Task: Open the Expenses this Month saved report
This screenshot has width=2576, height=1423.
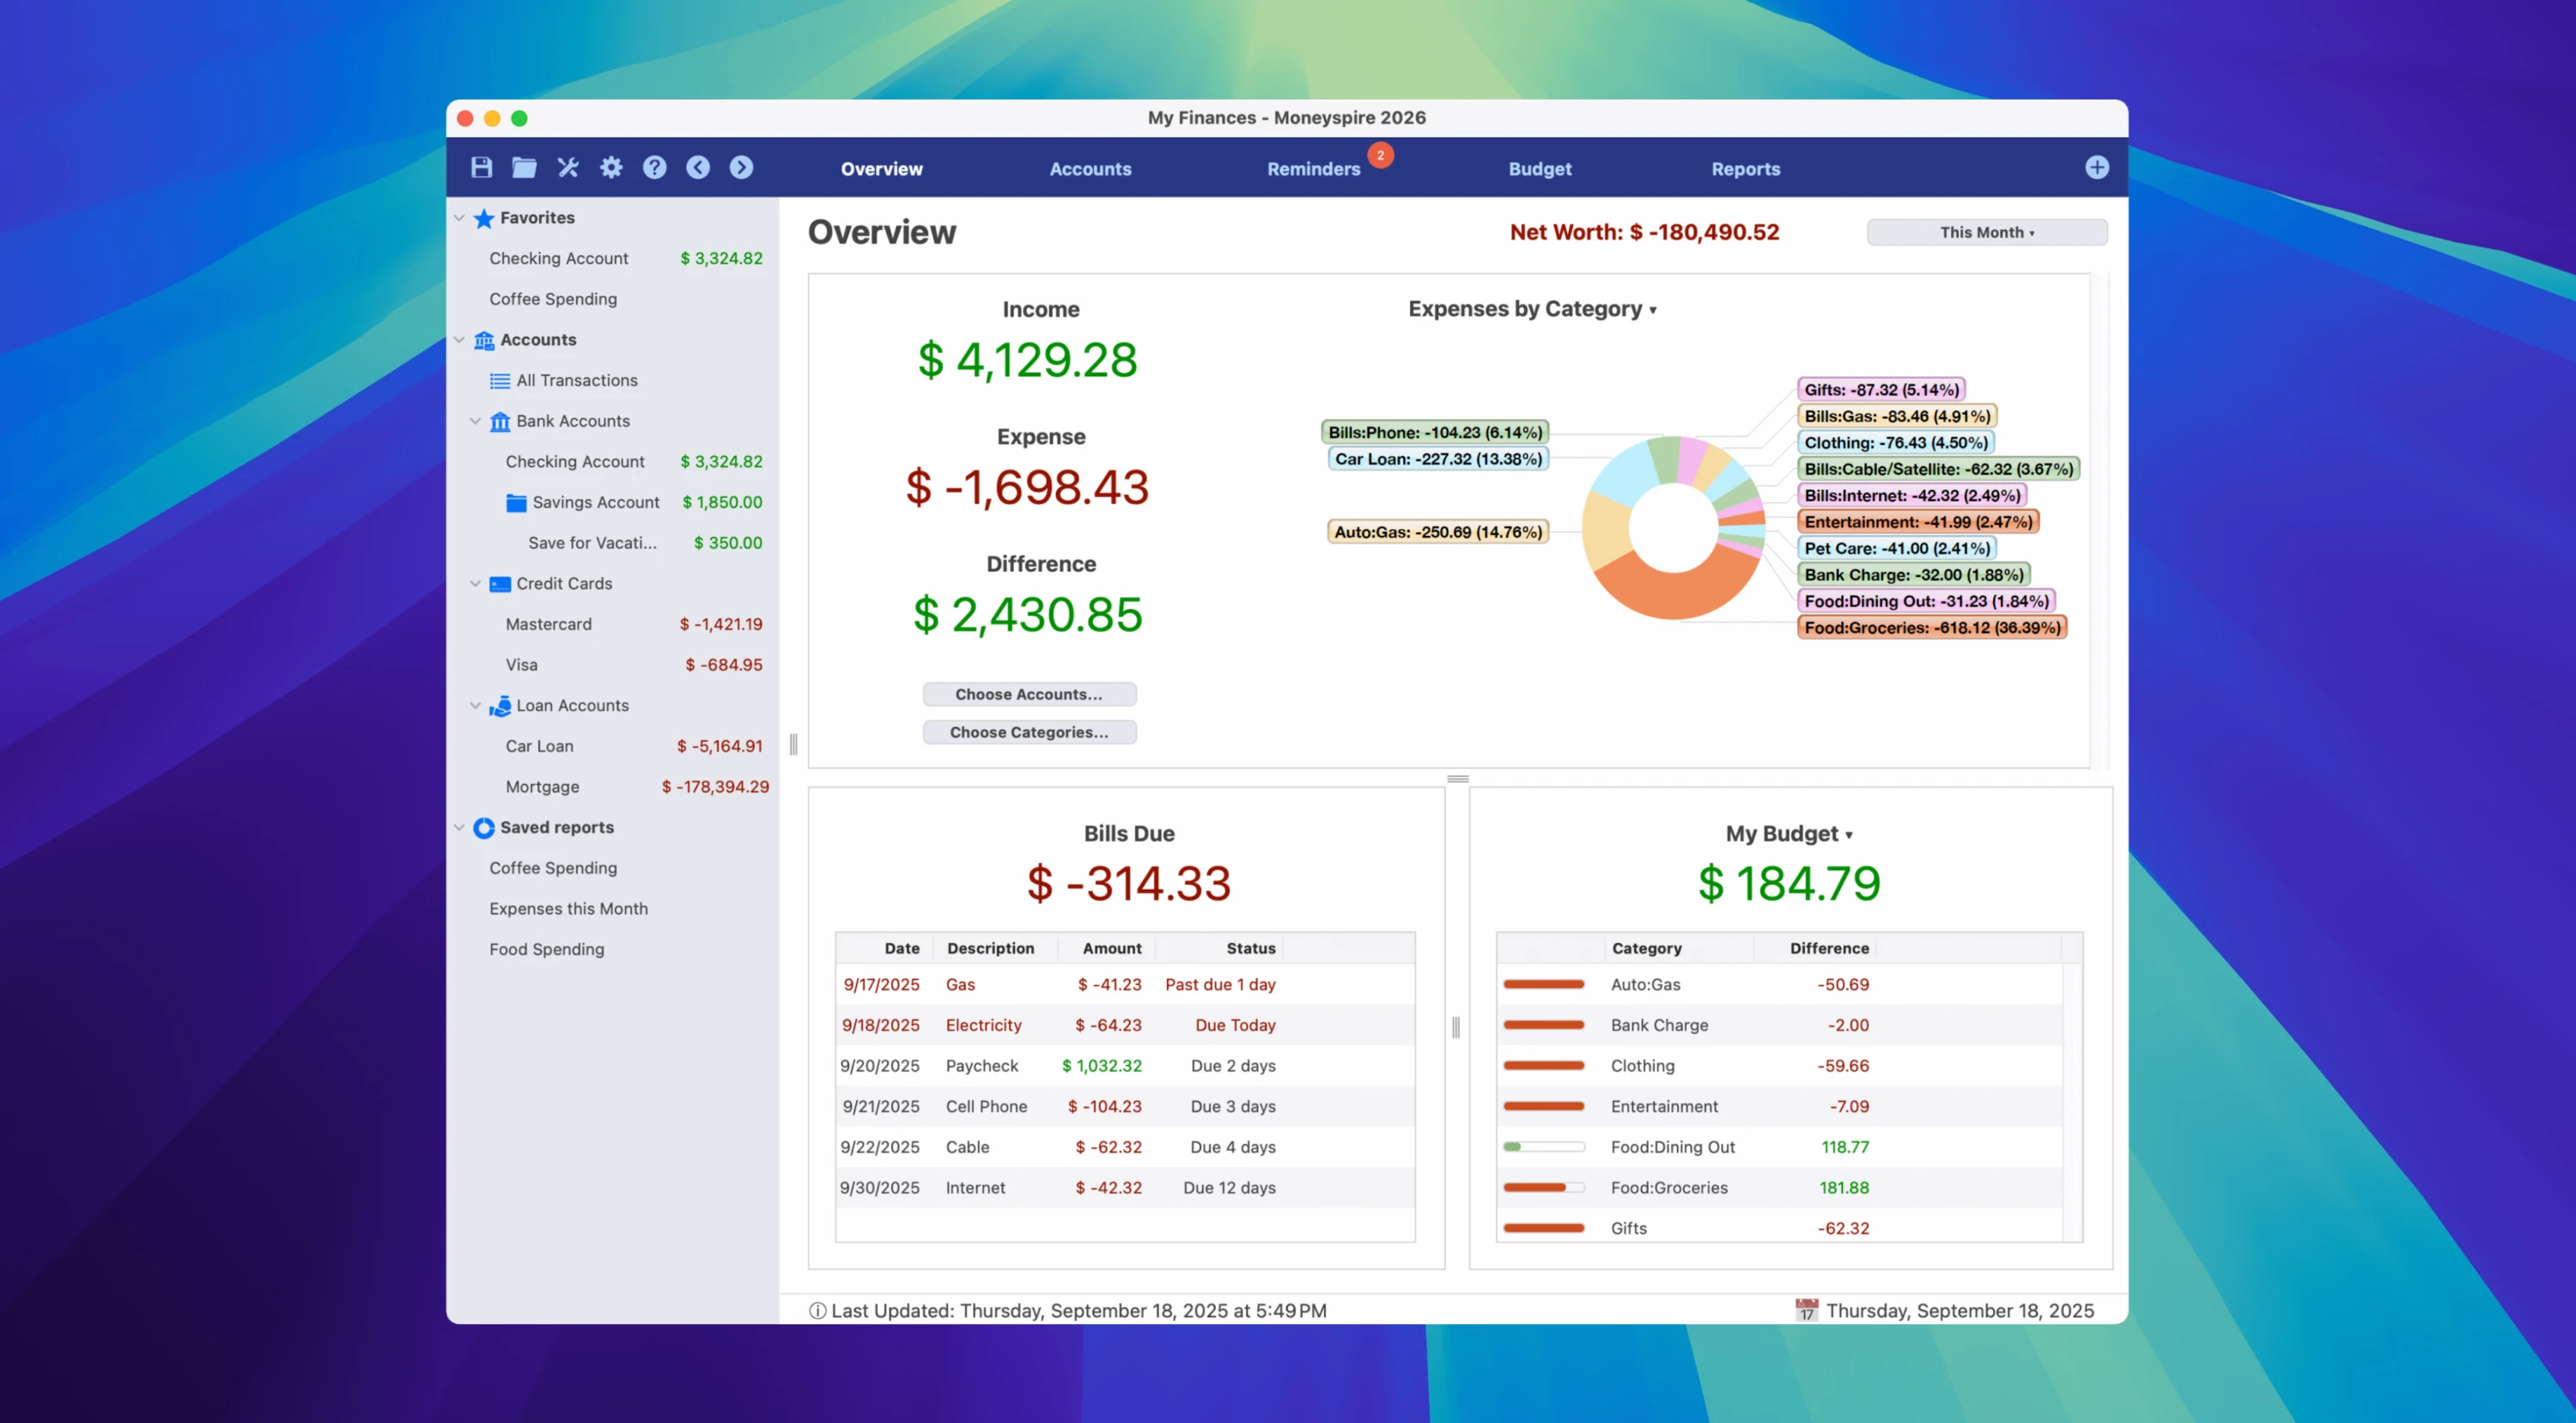Action: click(568, 908)
